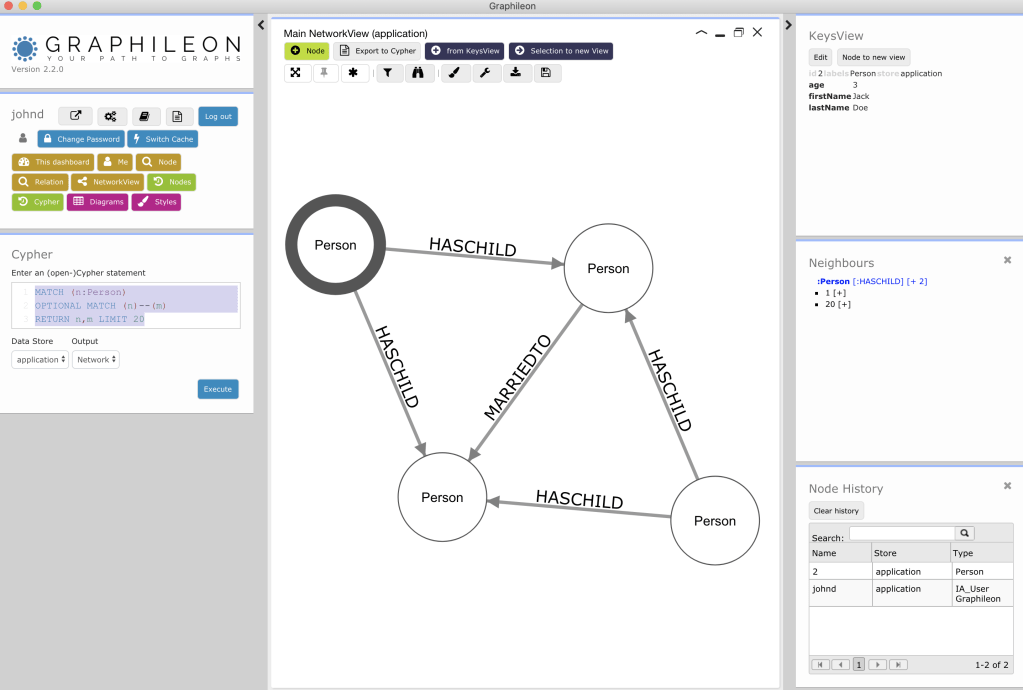The image size is (1023, 690).
Task: Click the binoculars search icon
Action: [x=420, y=73]
